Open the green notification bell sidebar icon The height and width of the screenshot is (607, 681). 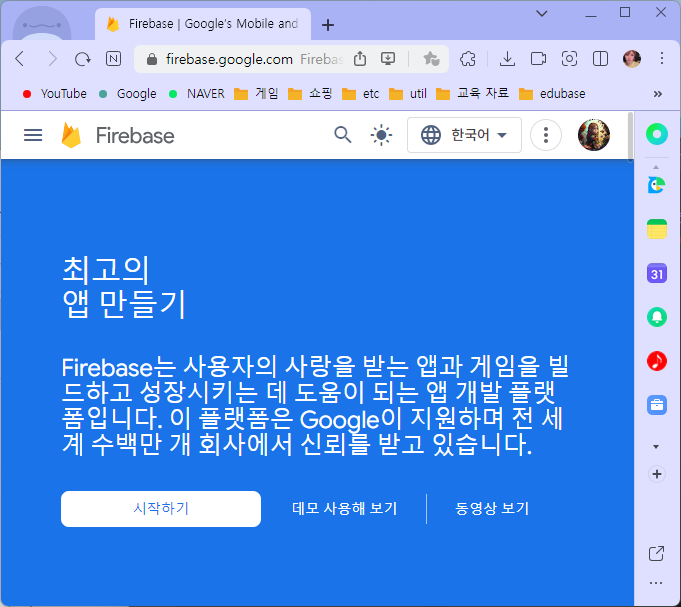click(657, 317)
